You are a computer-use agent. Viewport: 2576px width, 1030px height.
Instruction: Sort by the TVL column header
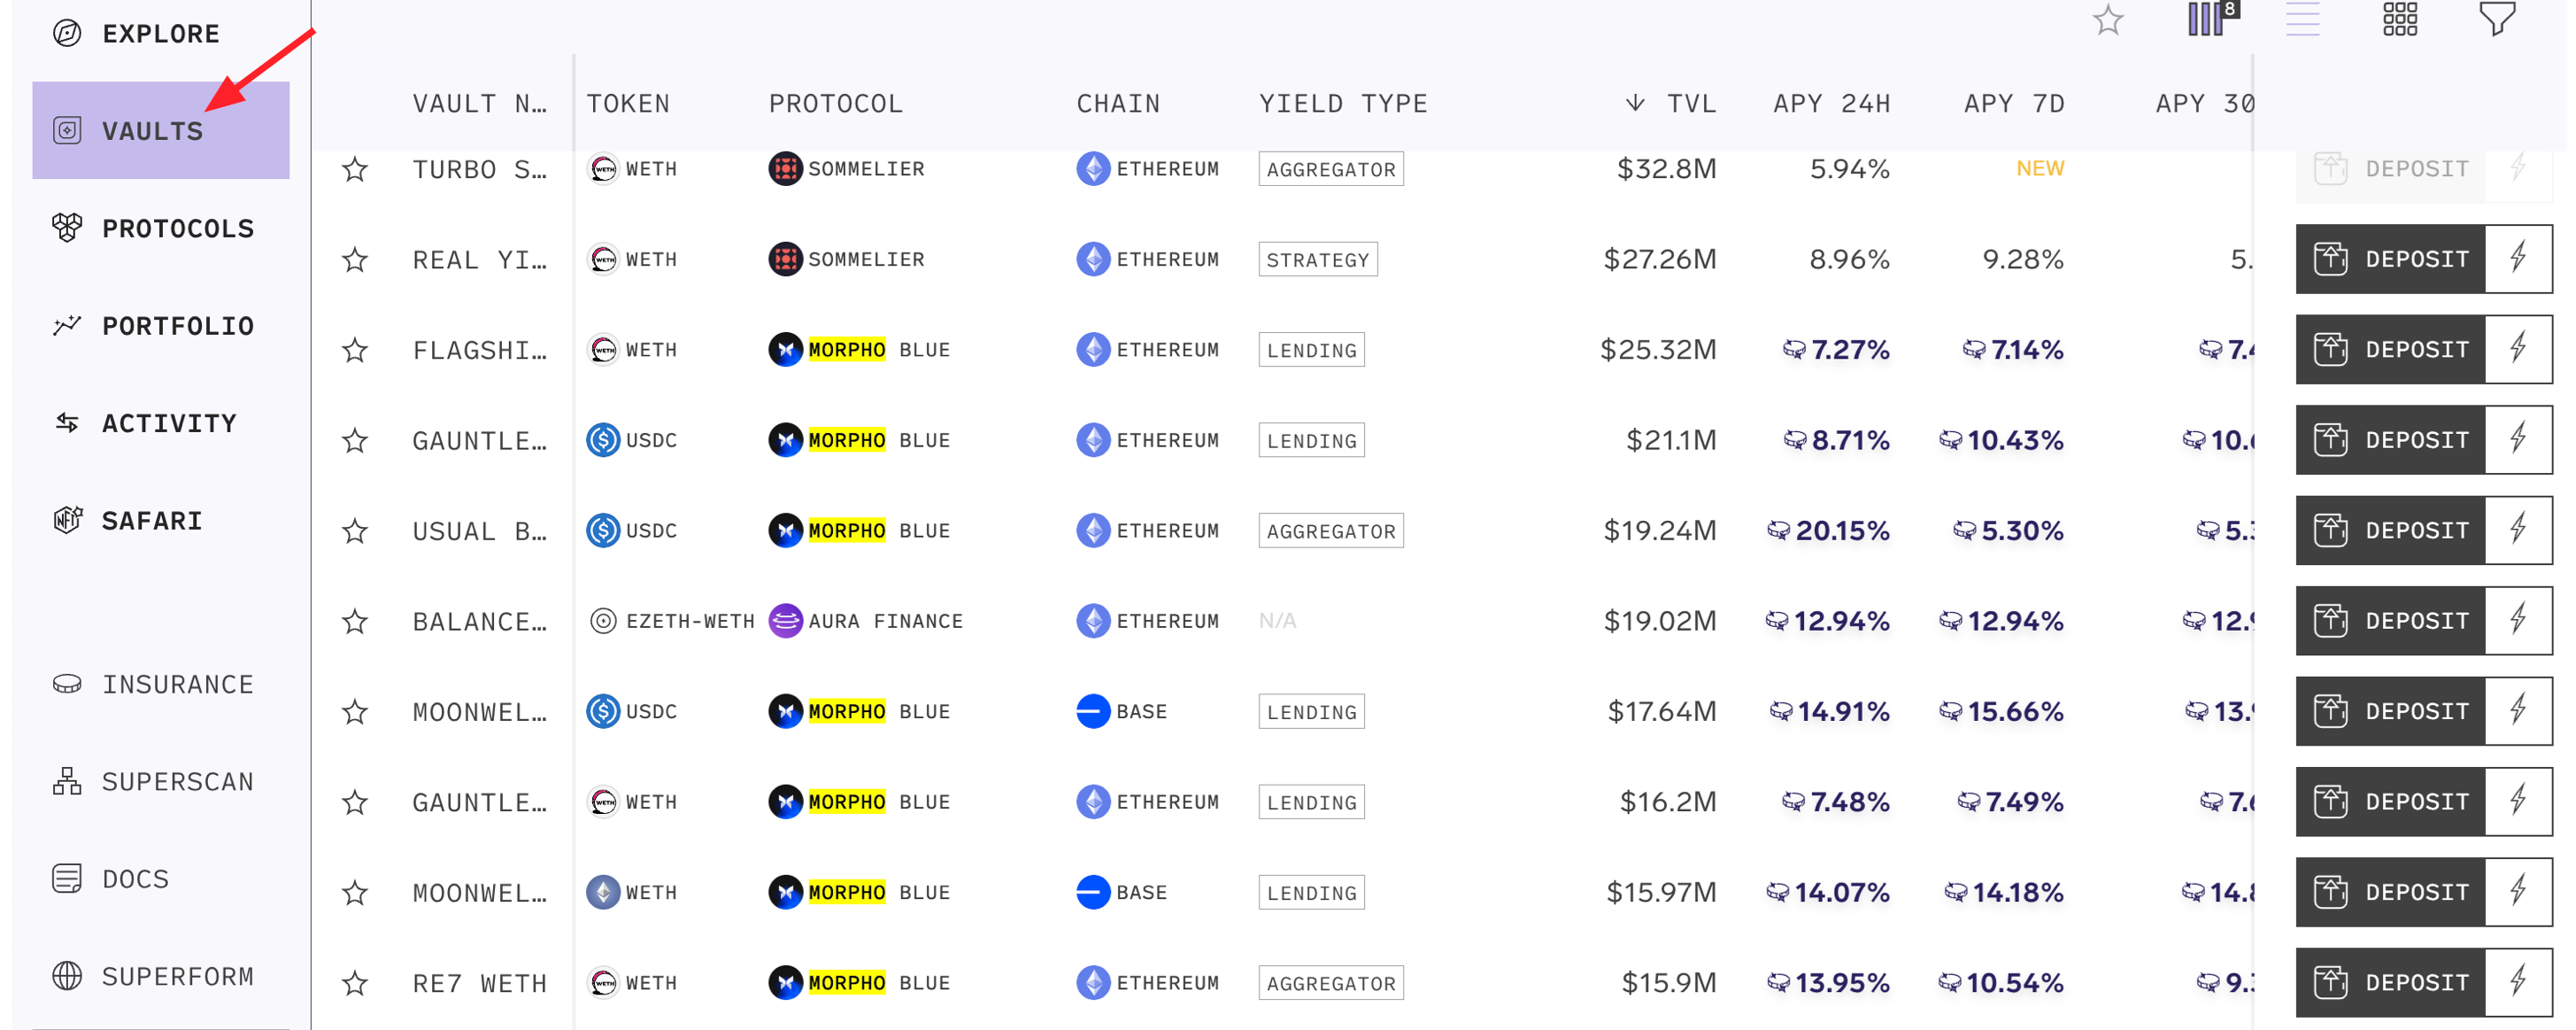click(x=1671, y=103)
